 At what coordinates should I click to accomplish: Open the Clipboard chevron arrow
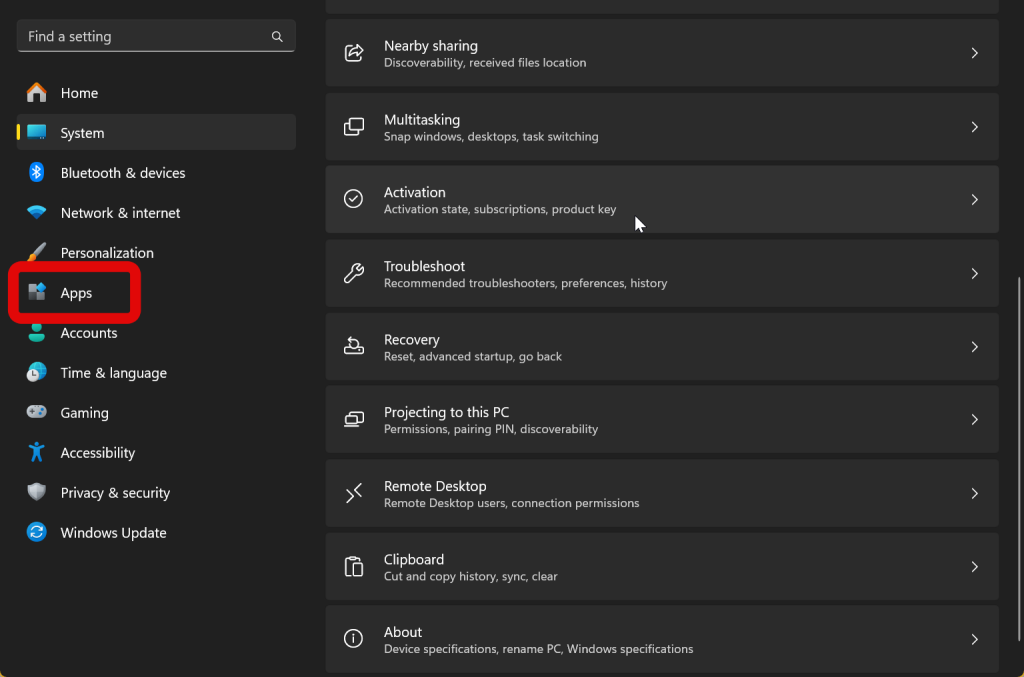coord(974,567)
